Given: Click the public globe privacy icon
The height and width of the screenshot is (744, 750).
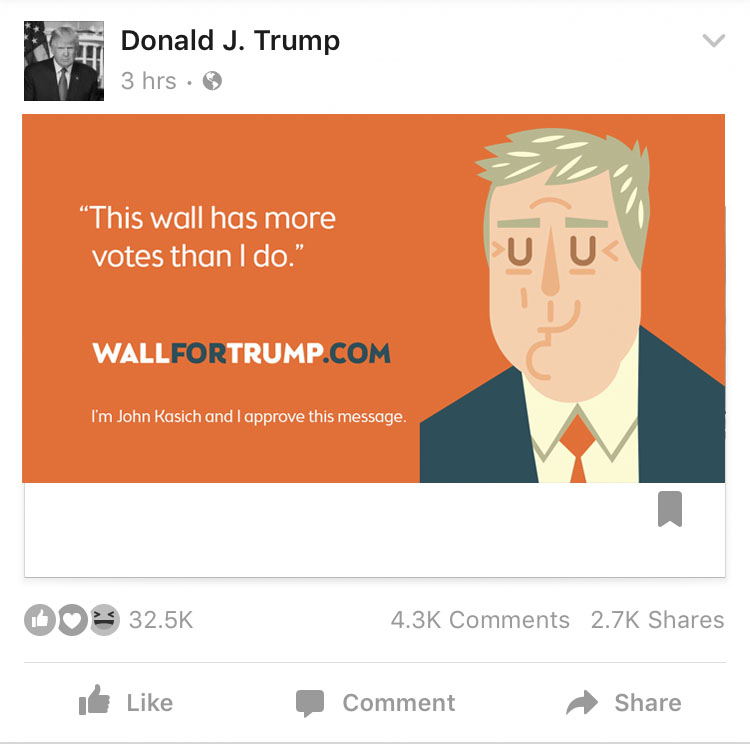Looking at the screenshot, I should (x=212, y=80).
